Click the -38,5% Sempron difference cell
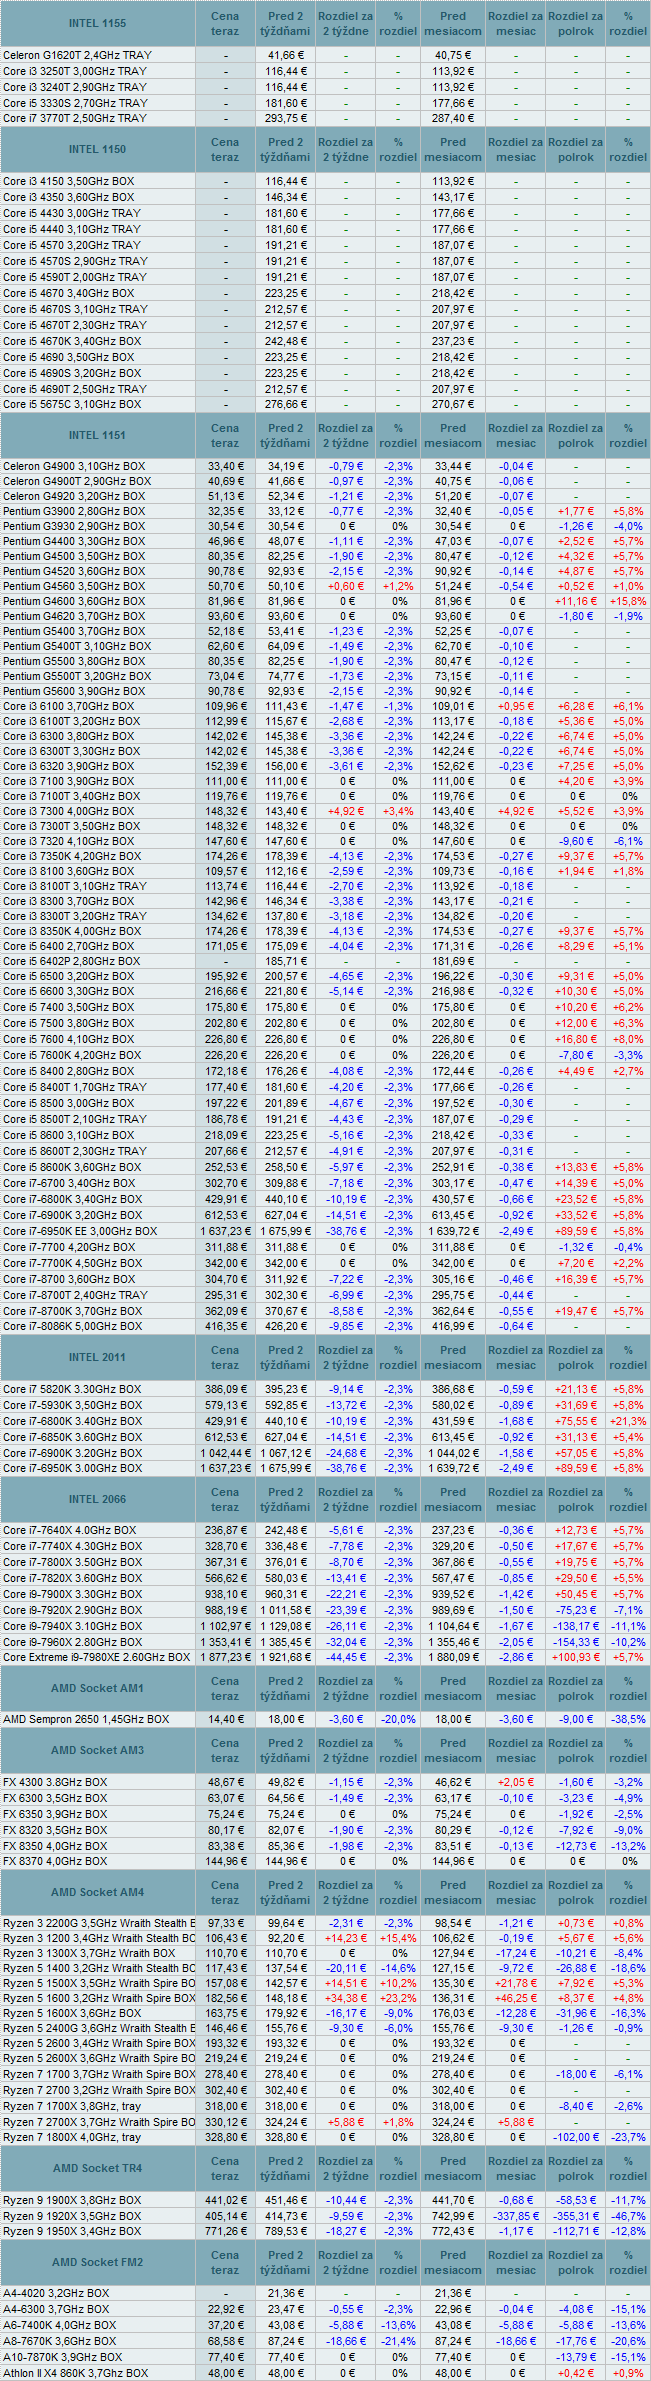Image resolution: width=651 pixels, height=2381 pixels. click(x=628, y=1719)
